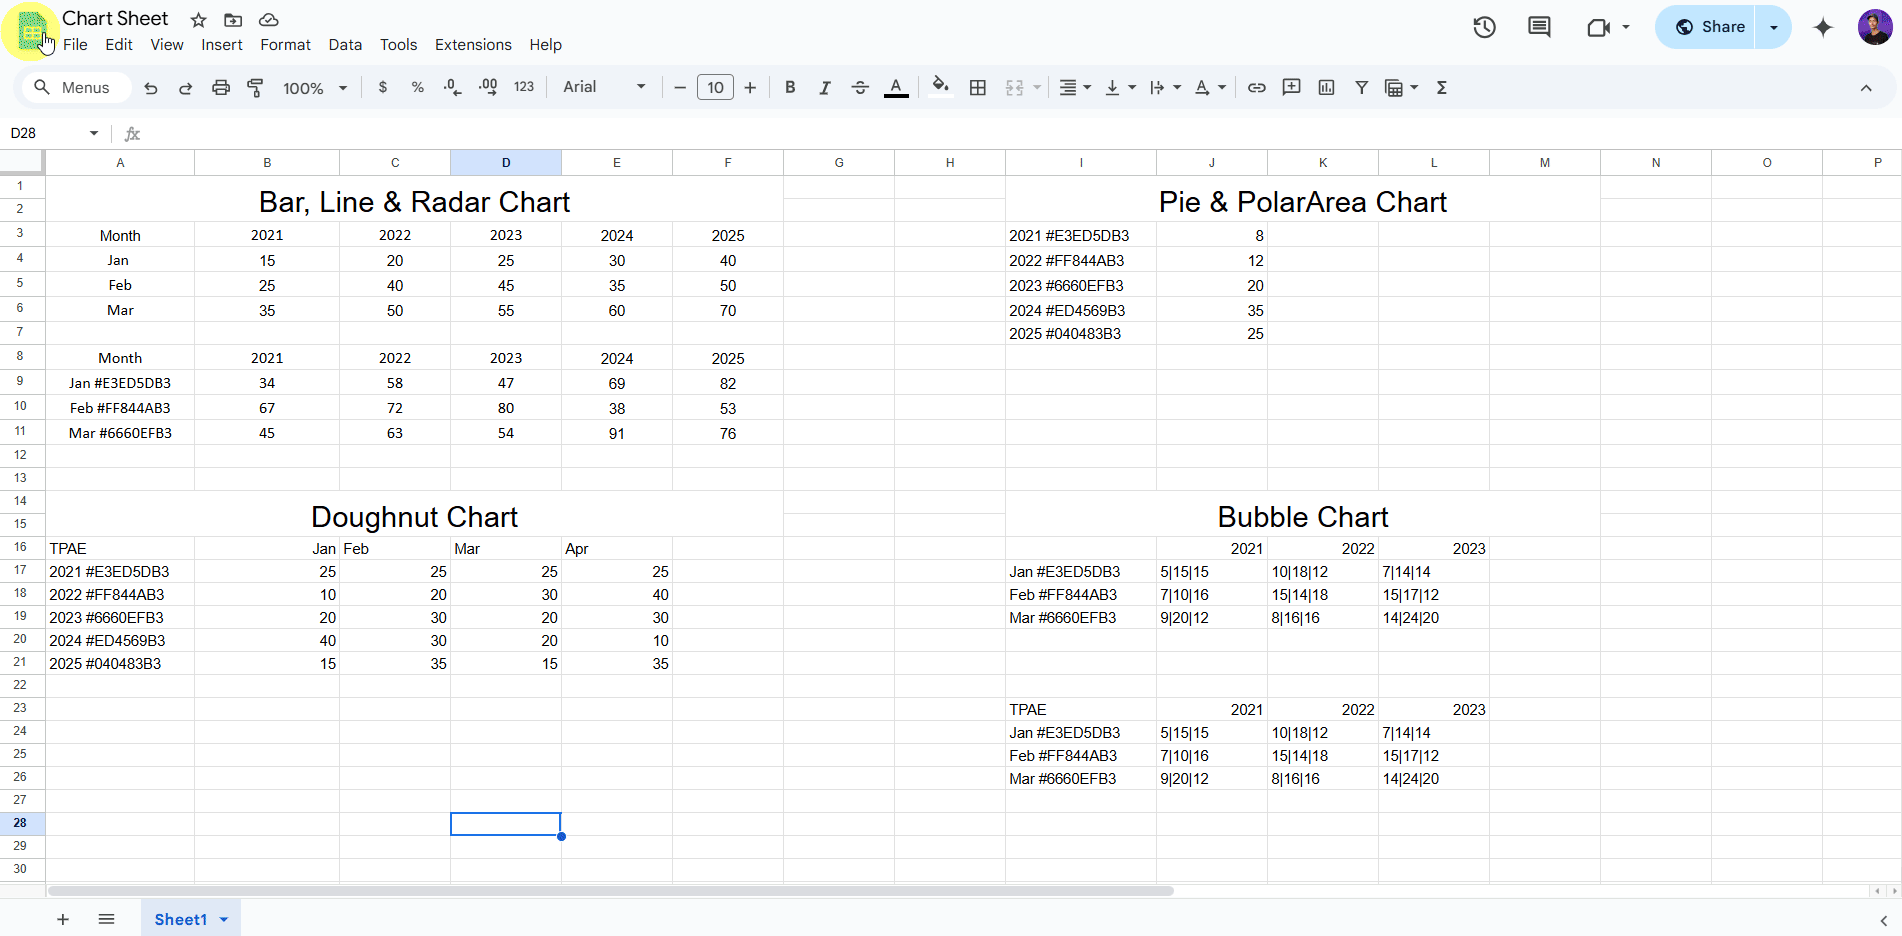Select the paint format tool
1902x936 pixels.
coord(255,88)
